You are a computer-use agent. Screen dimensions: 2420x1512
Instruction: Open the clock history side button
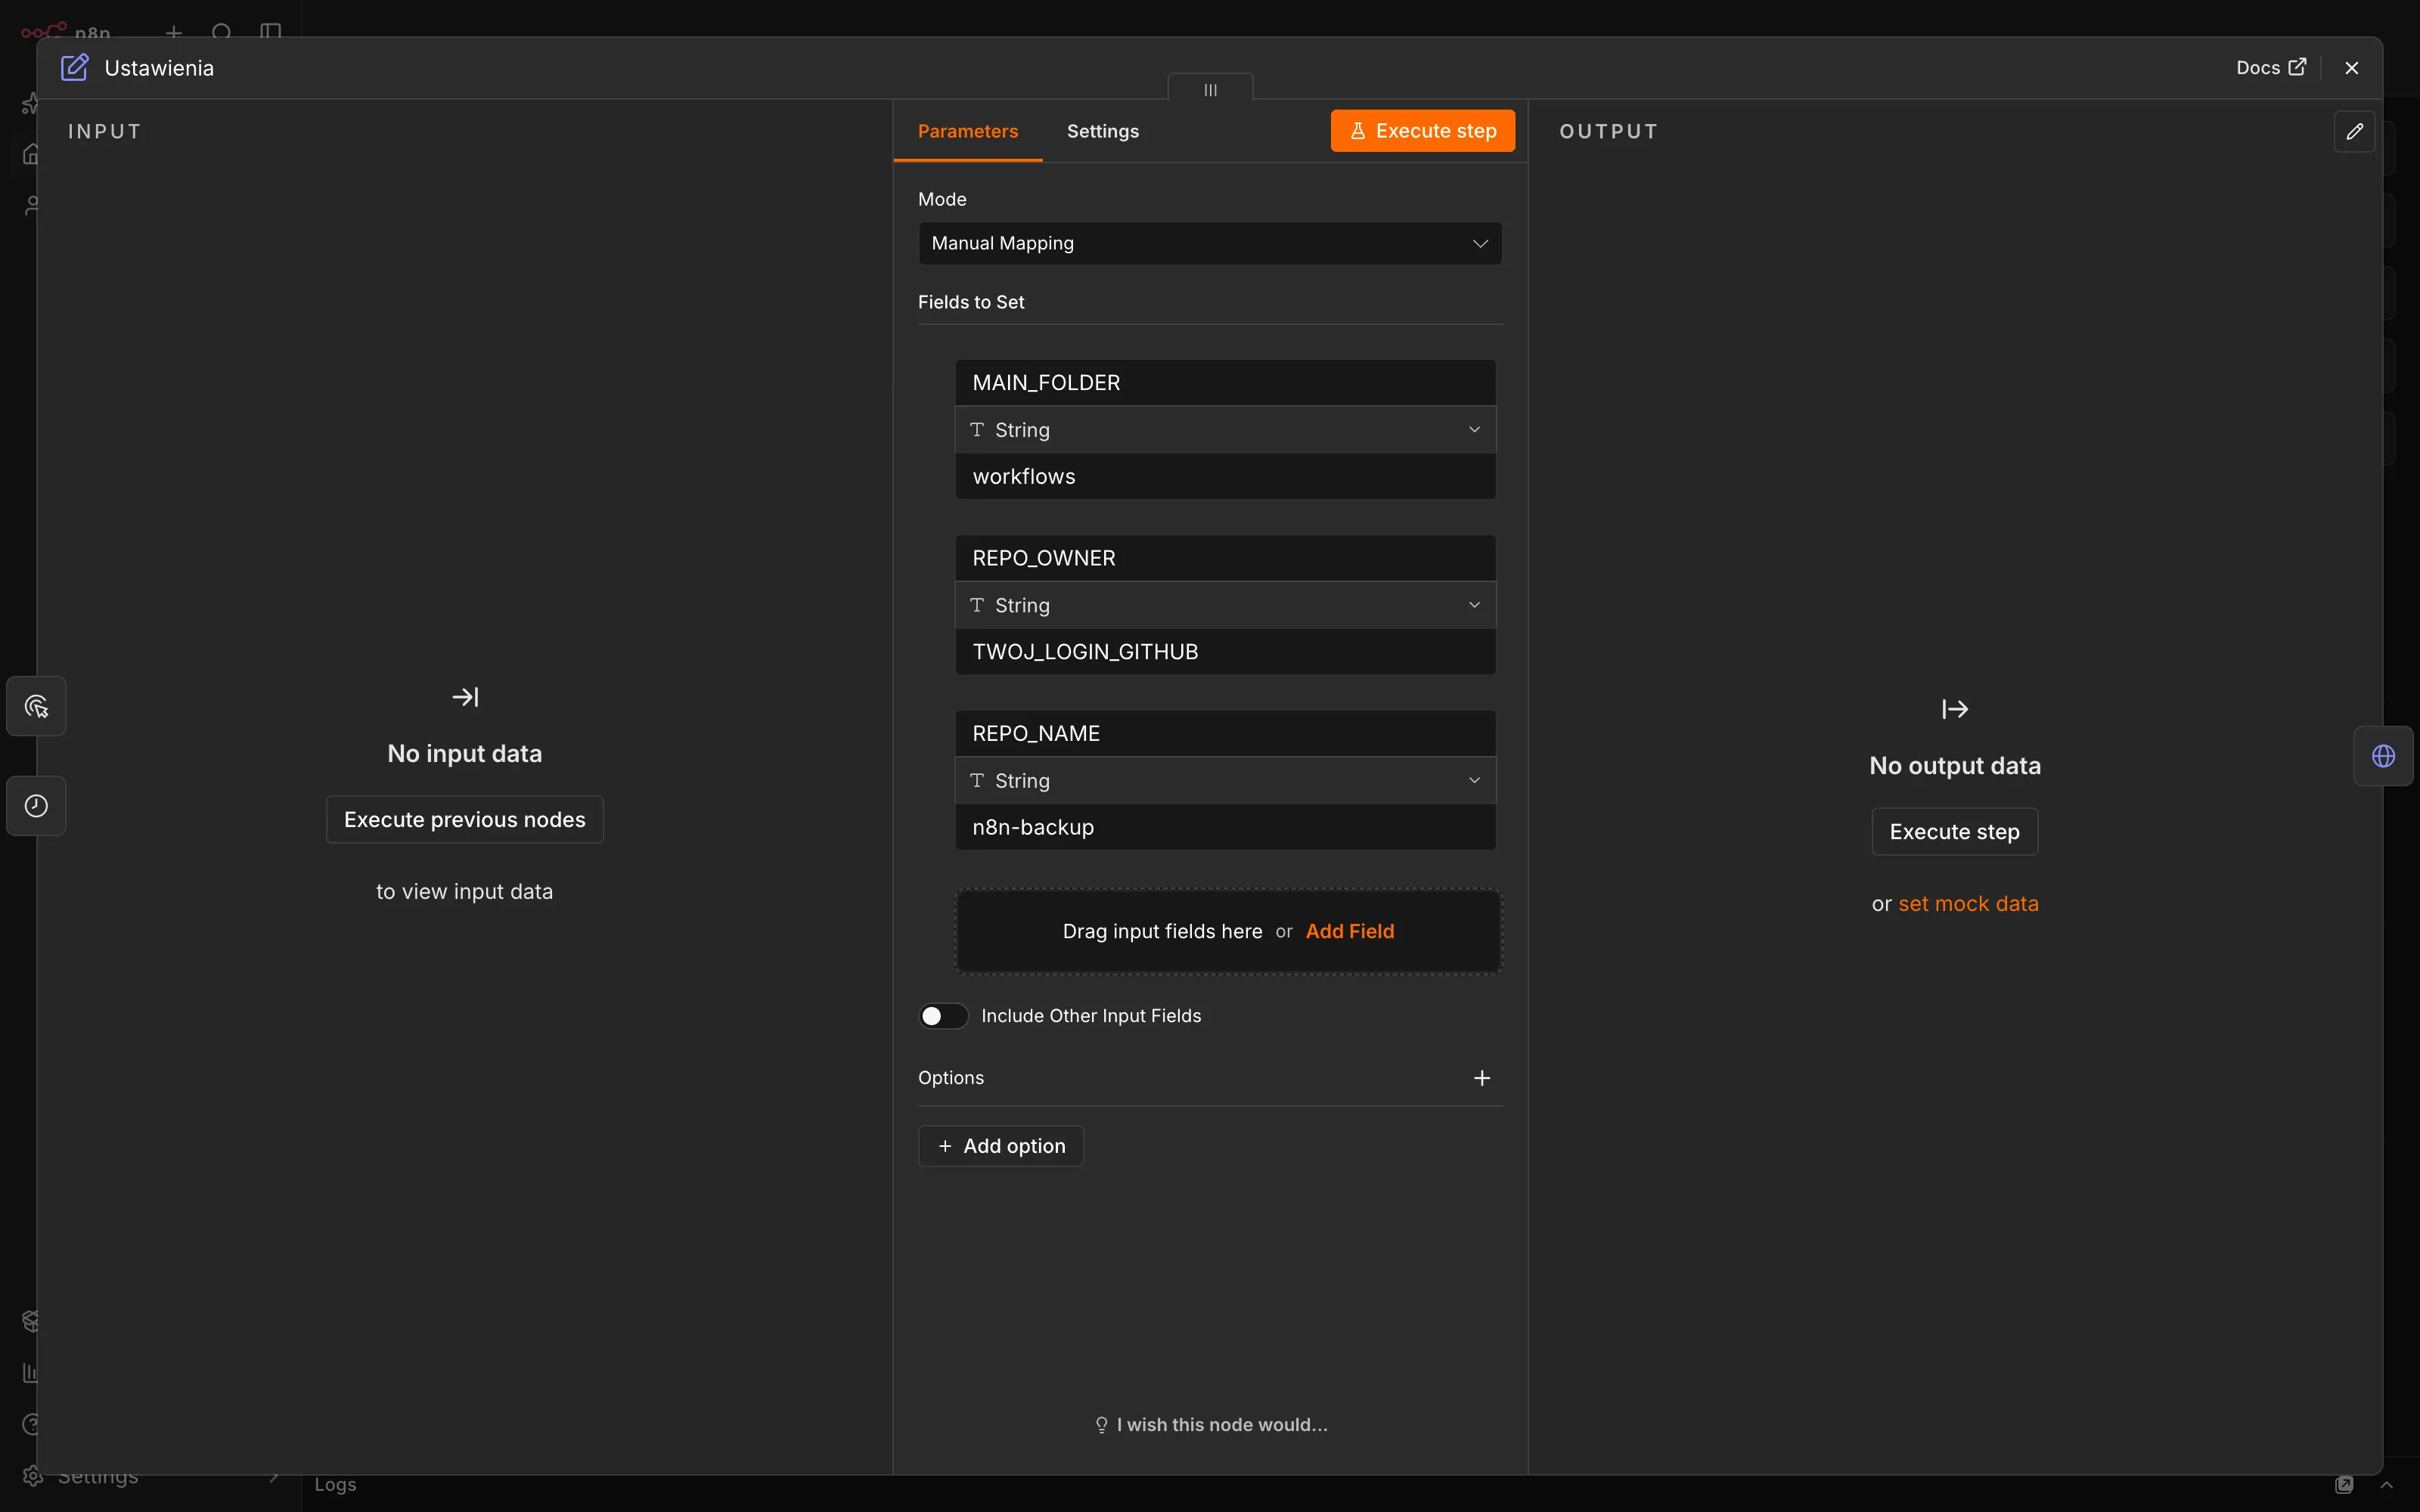pyautogui.click(x=37, y=806)
